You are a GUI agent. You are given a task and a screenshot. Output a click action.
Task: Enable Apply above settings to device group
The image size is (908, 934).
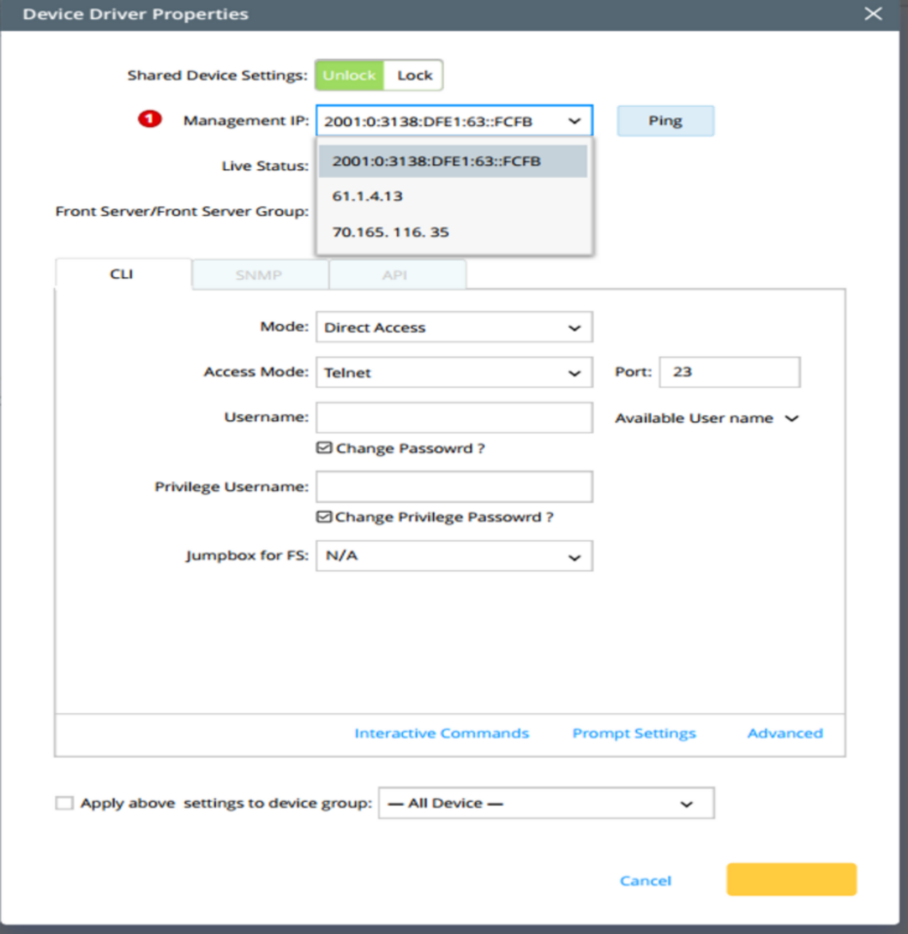tap(64, 803)
